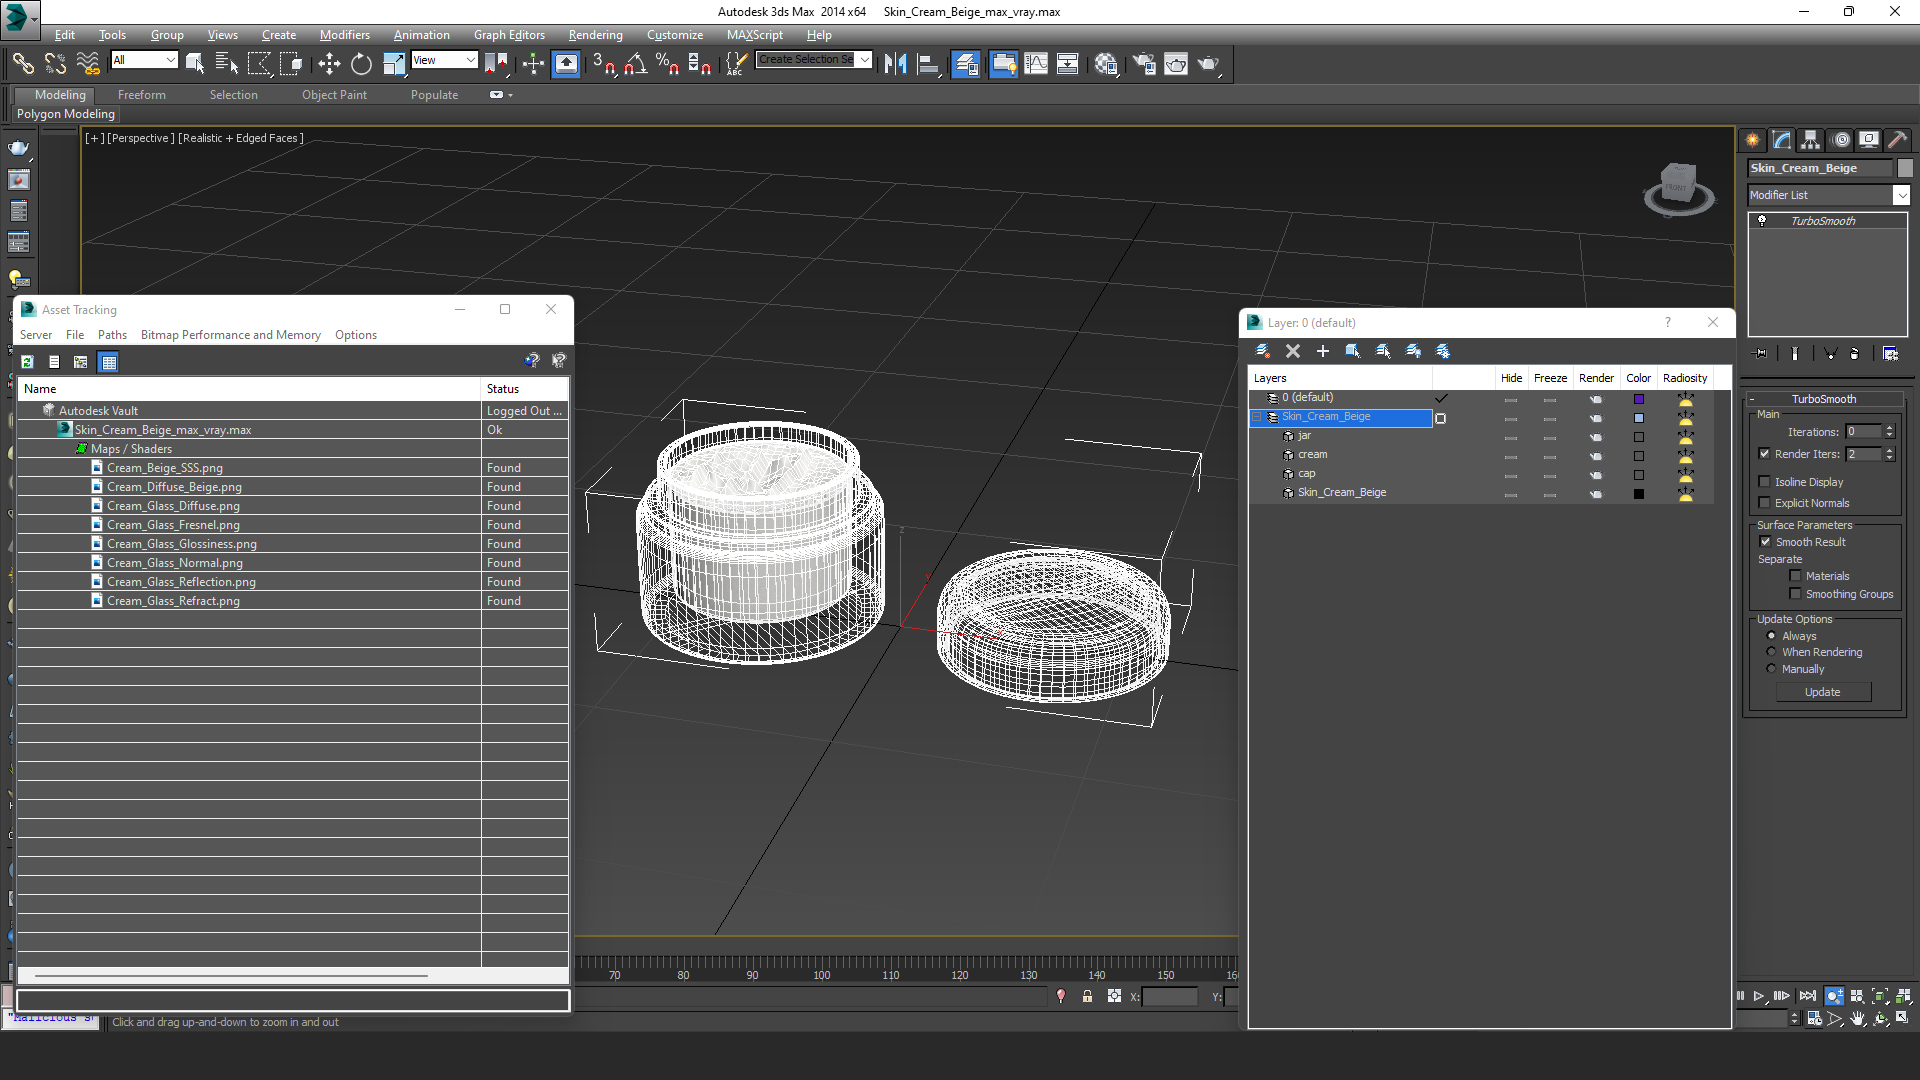Open the Mirror tool in toolbar

896,64
